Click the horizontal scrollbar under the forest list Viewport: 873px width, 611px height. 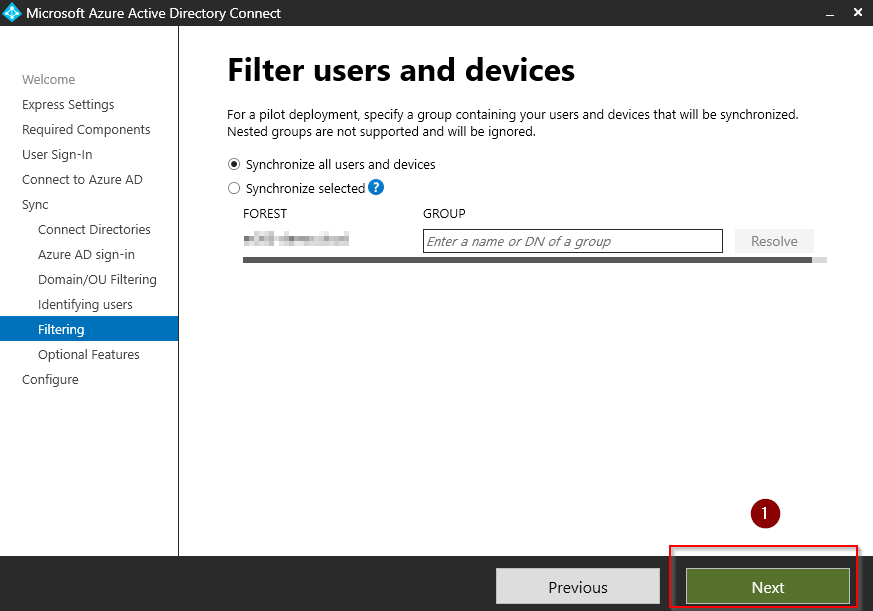tap(534, 260)
